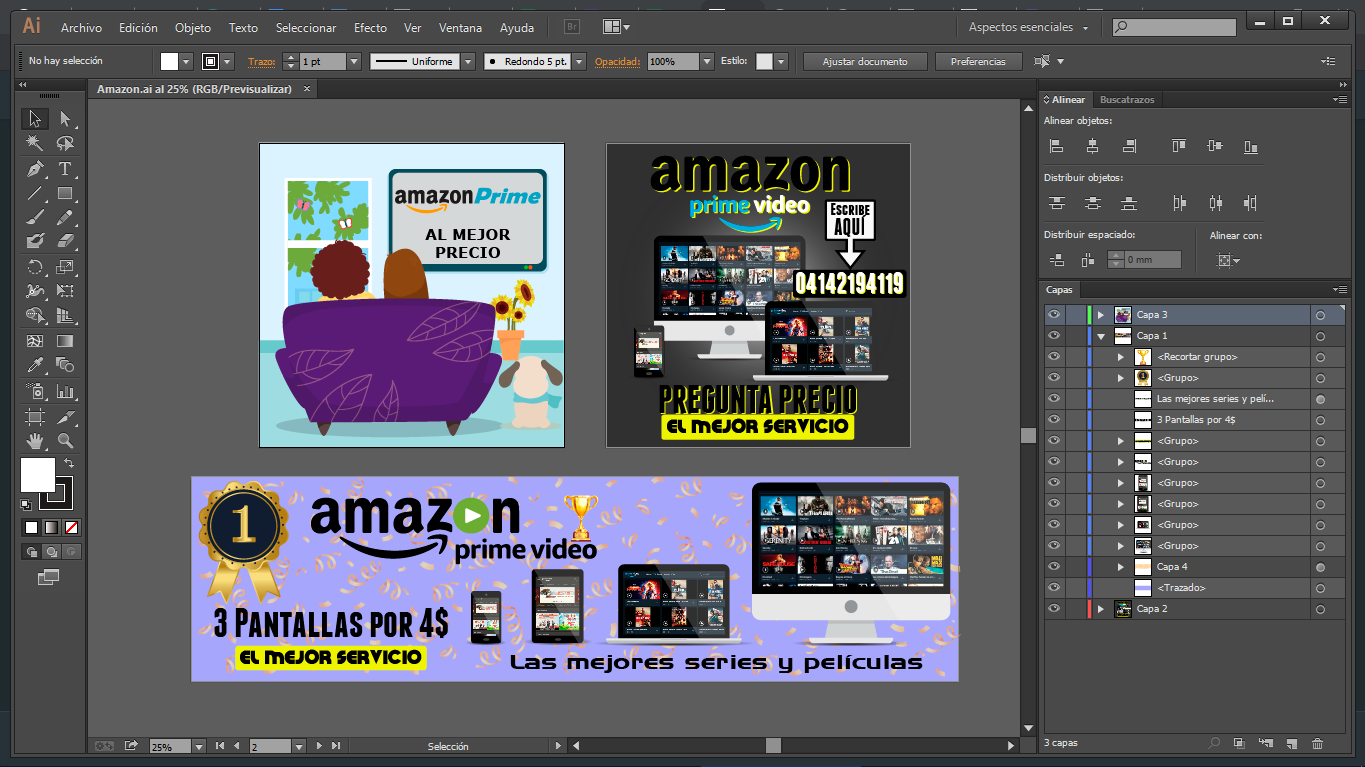Select the Magic Wand tool
The height and width of the screenshot is (767, 1365).
tap(35, 144)
